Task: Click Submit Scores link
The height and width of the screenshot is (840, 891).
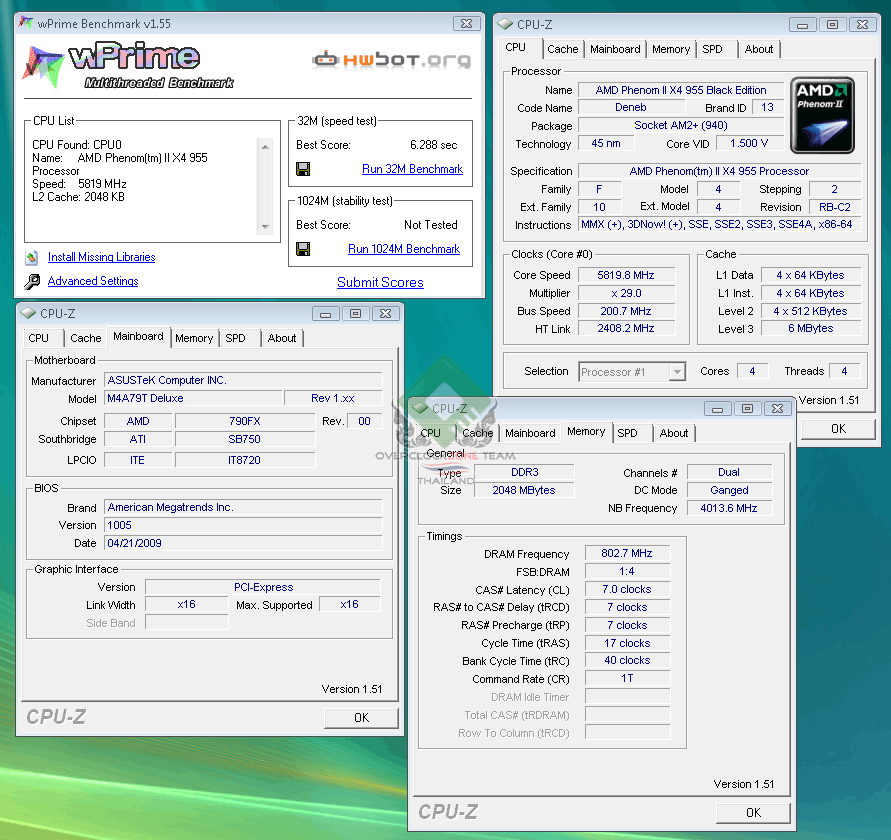Action: click(380, 282)
